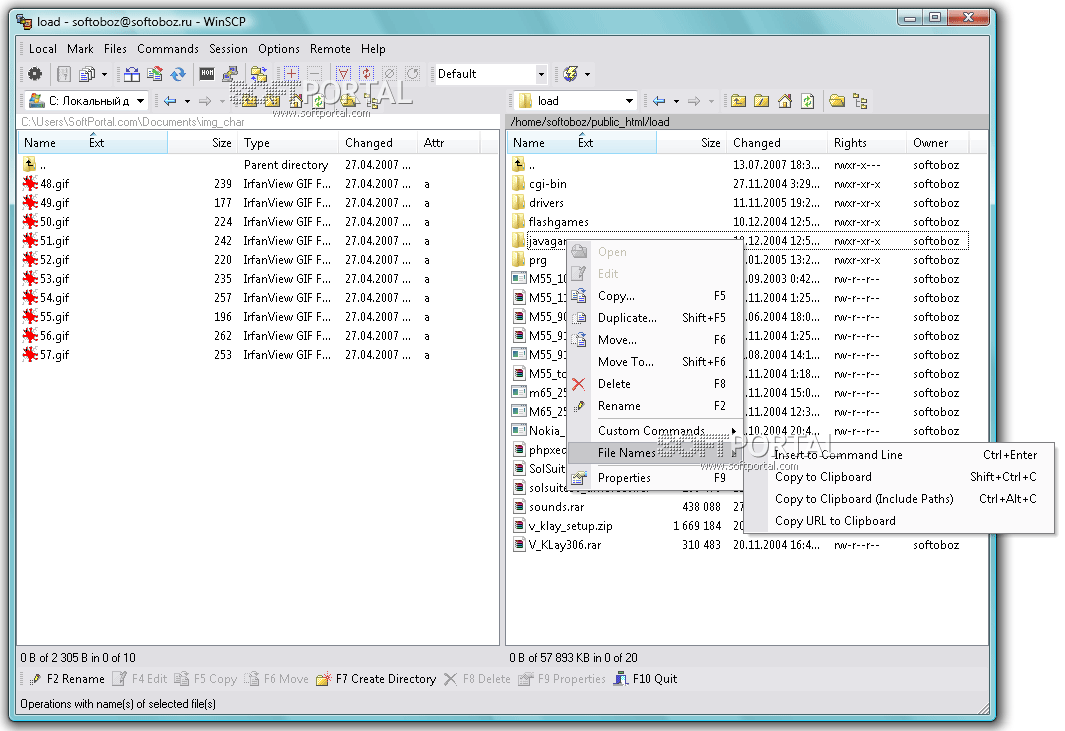Click F7 Create Directory button
The image size is (1065, 731).
377,679
